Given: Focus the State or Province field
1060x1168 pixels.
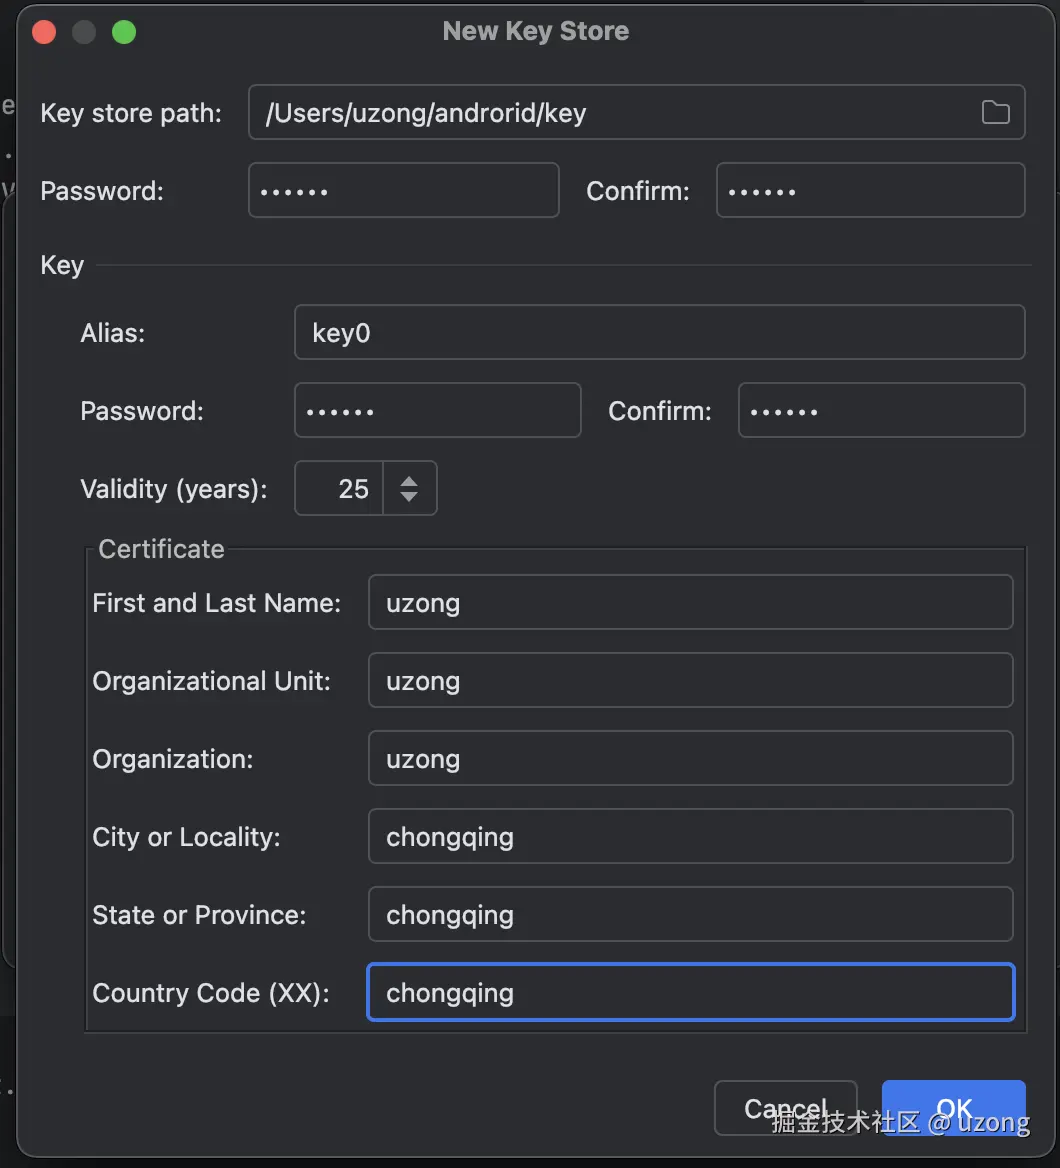Looking at the screenshot, I should tap(690, 914).
